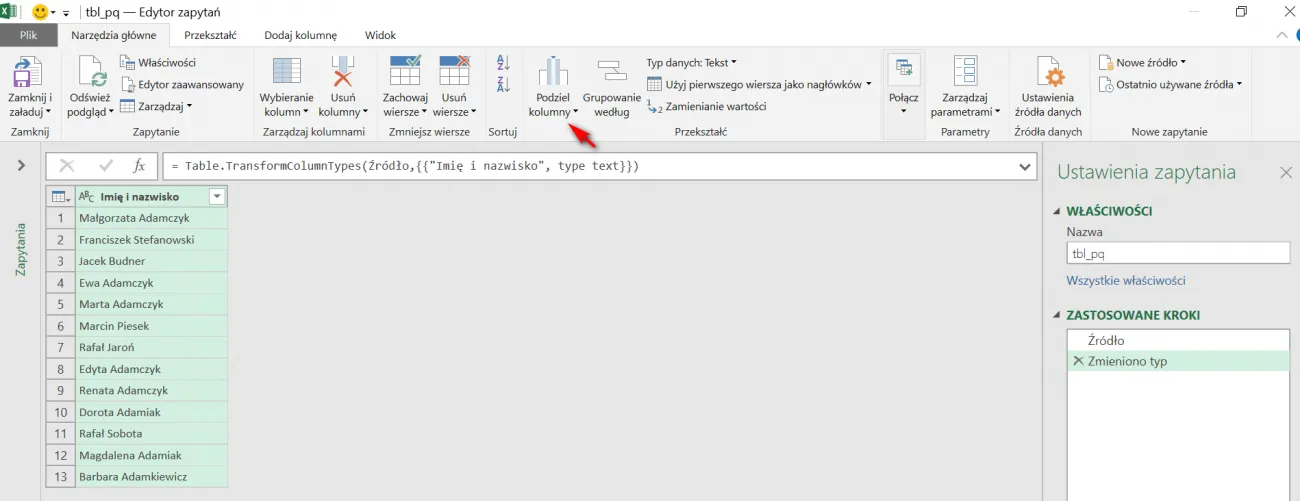Click the Nazwa field containing tbl_pq
Screen dimensions: 1300x501
1177,254
